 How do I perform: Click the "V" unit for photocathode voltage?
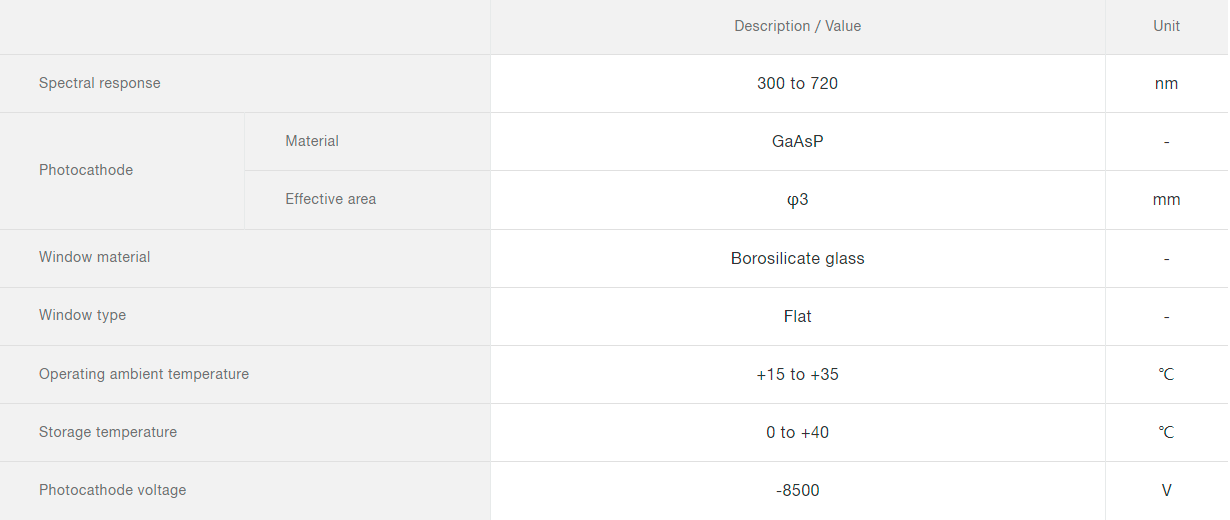[1166, 490]
